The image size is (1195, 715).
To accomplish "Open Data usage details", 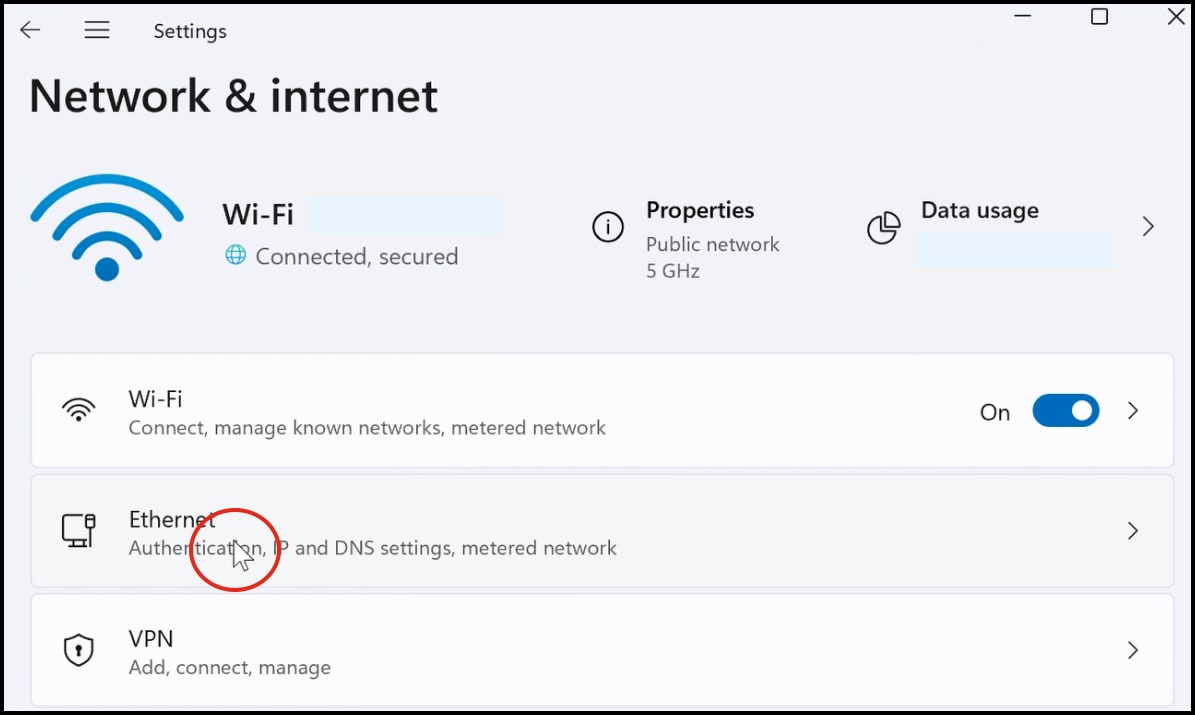I will click(979, 211).
